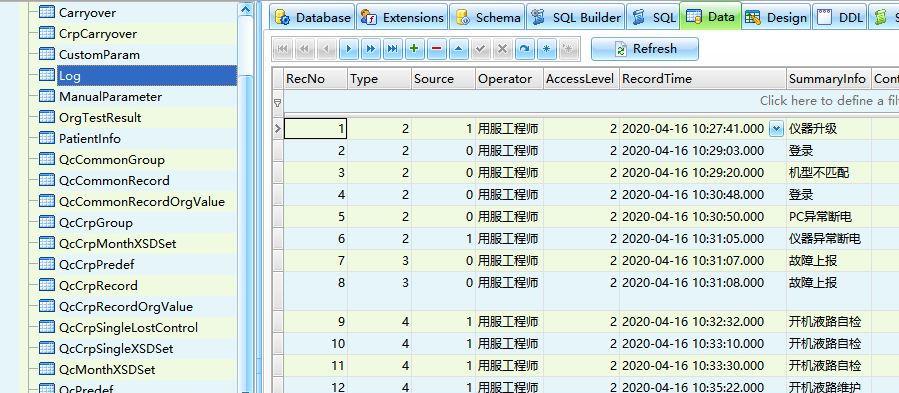899x393 pixels.
Task: Click SummaryInfo cell '机型不匹配'
Action: click(828, 173)
